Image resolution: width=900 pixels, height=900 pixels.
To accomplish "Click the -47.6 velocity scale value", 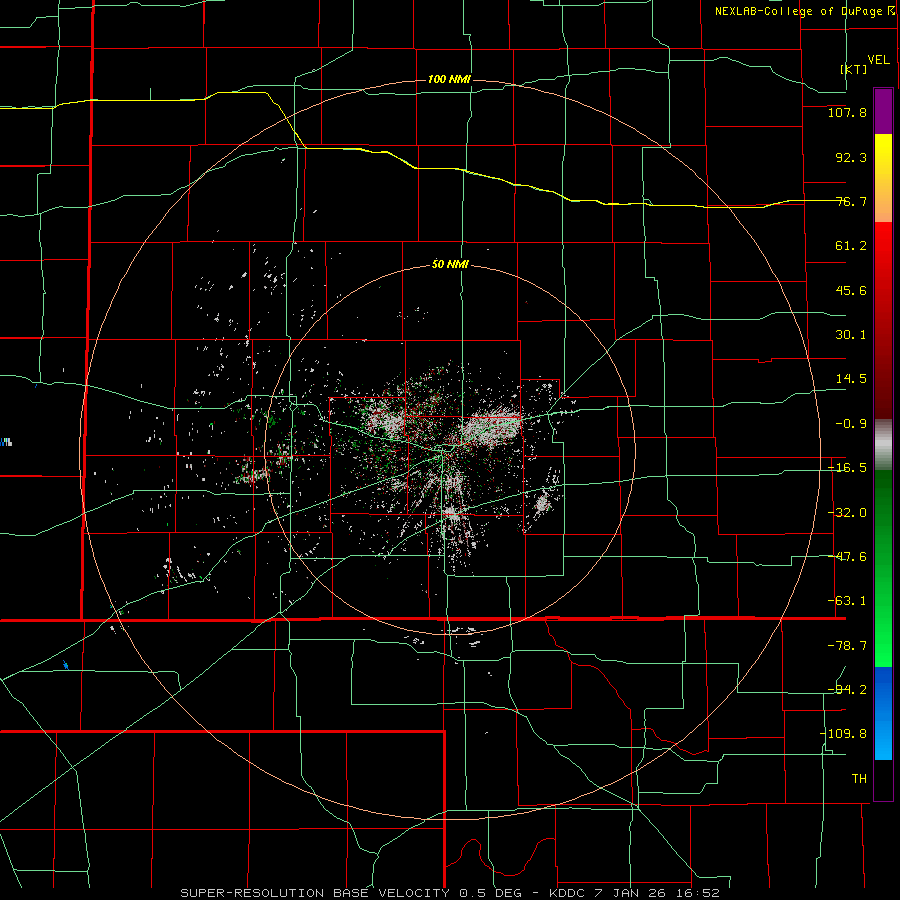I will tap(847, 557).
